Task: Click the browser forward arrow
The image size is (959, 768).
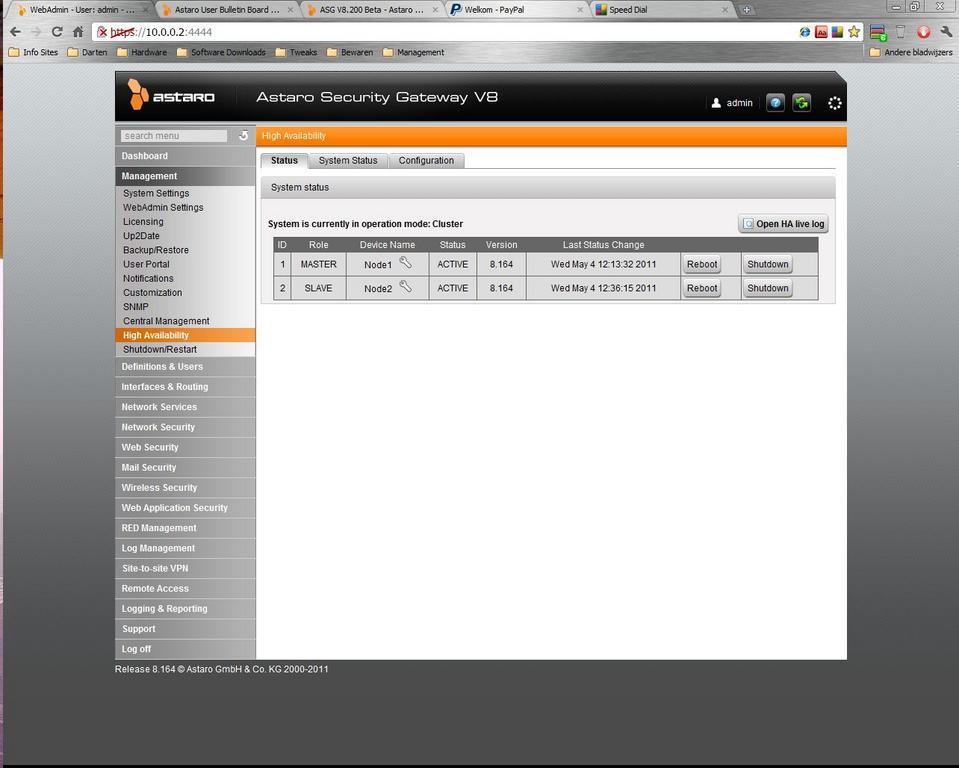Action: pos(36,32)
